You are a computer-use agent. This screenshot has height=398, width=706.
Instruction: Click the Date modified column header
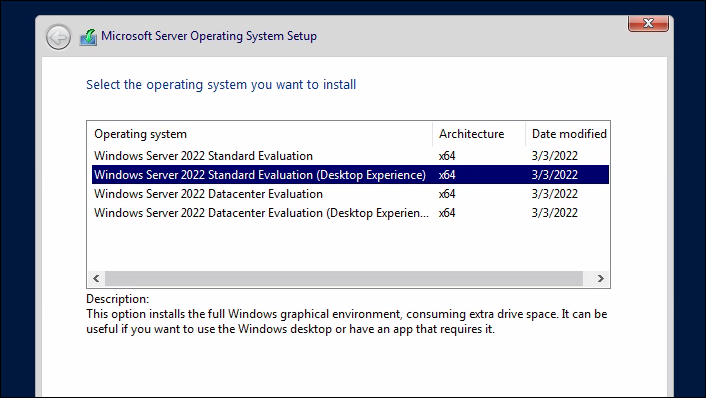(568, 134)
